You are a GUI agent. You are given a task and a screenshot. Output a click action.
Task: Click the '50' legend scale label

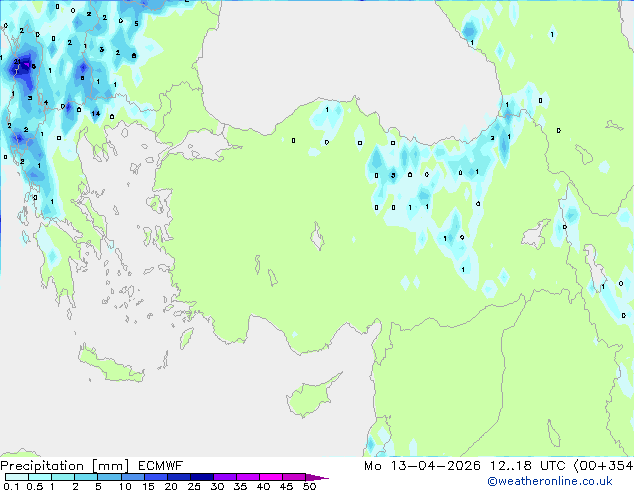coord(310,486)
